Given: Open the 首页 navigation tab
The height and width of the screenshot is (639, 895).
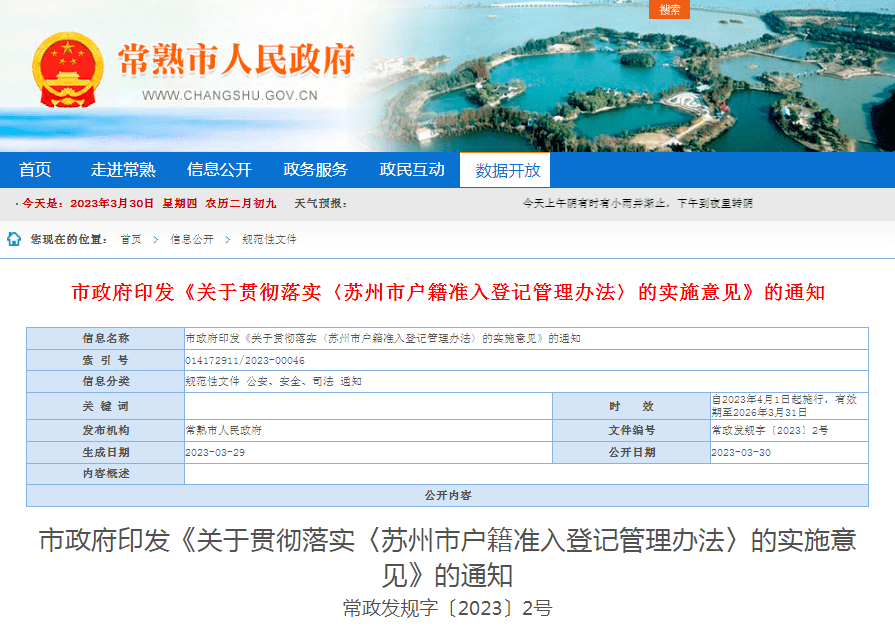Looking at the screenshot, I should pyautogui.click(x=37, y=169).
